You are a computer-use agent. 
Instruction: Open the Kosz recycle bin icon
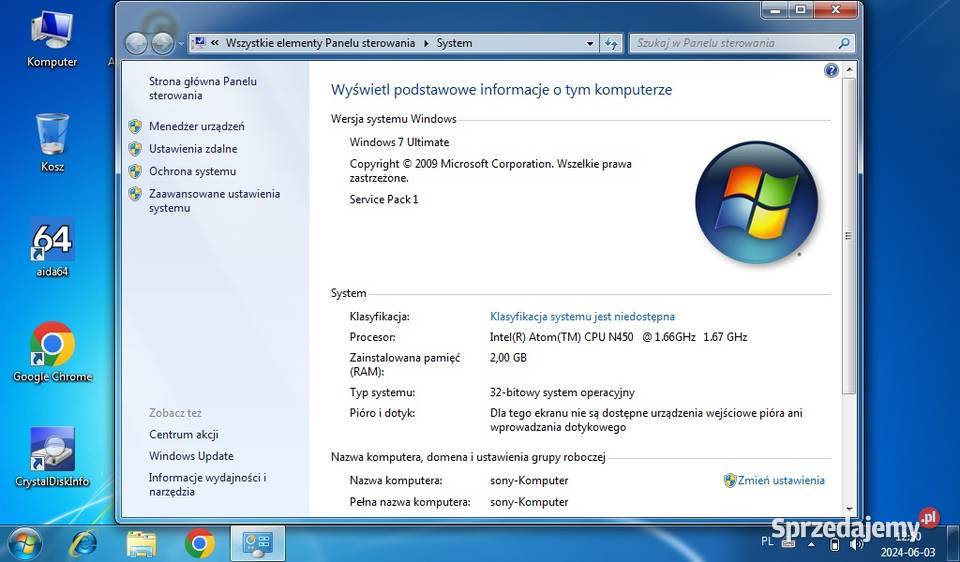click(x=52, y=143)
